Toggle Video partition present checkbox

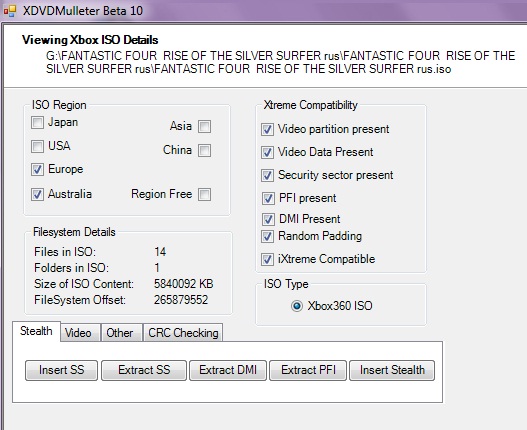pyautogui.click(x=268, y=130)
